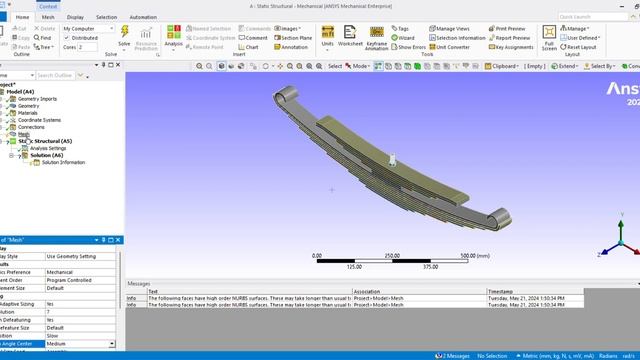This screenshot has width=640, height=360.
Task: Click Reset Layout
Action: point(578,47)
